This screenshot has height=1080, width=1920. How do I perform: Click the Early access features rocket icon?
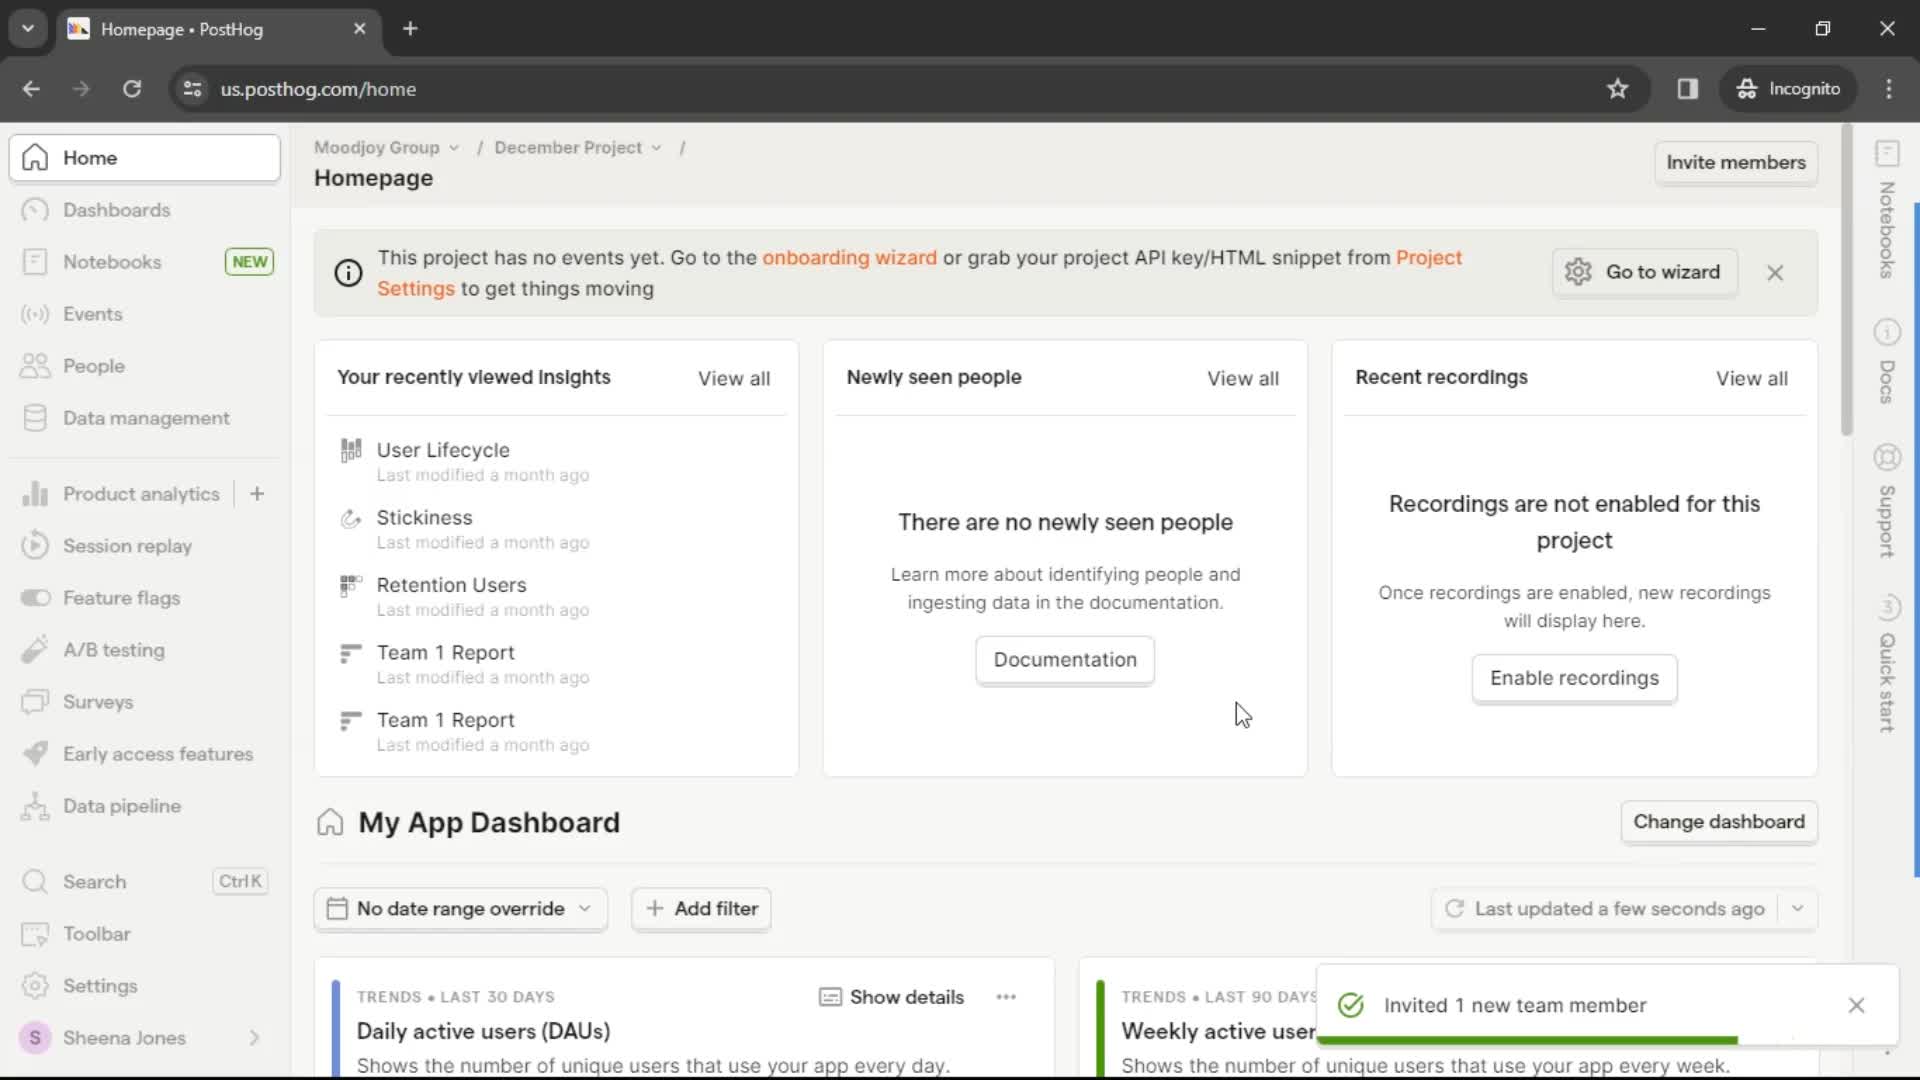click(35, 754)
